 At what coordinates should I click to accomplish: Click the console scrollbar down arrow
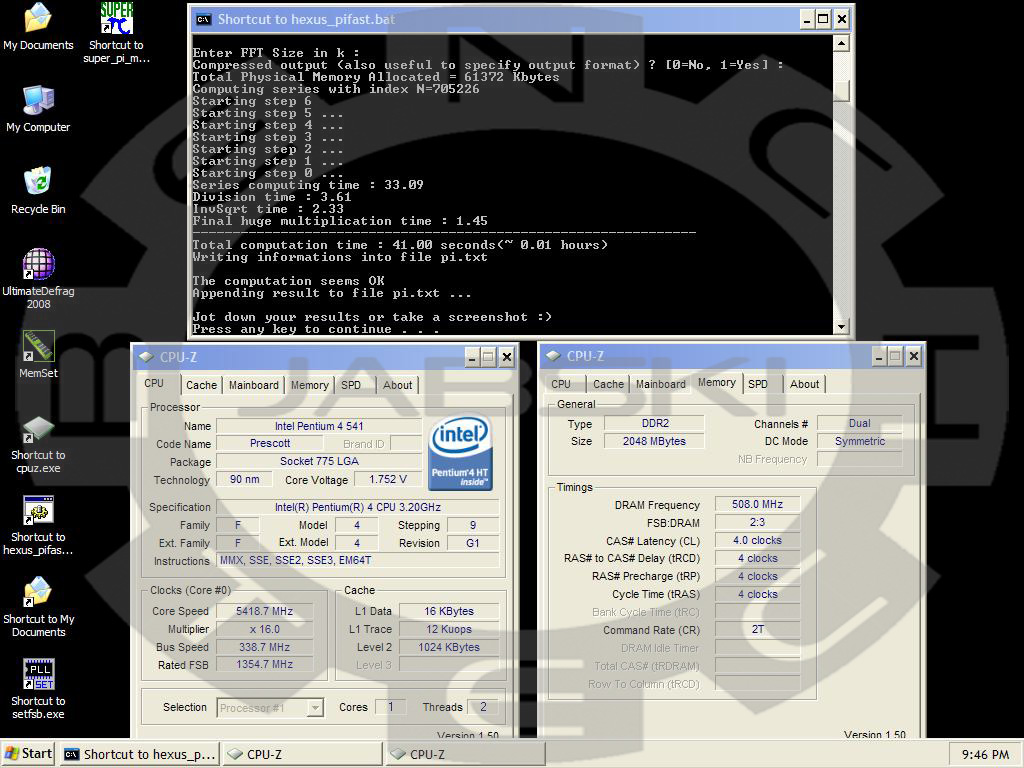tap(841, 327)
